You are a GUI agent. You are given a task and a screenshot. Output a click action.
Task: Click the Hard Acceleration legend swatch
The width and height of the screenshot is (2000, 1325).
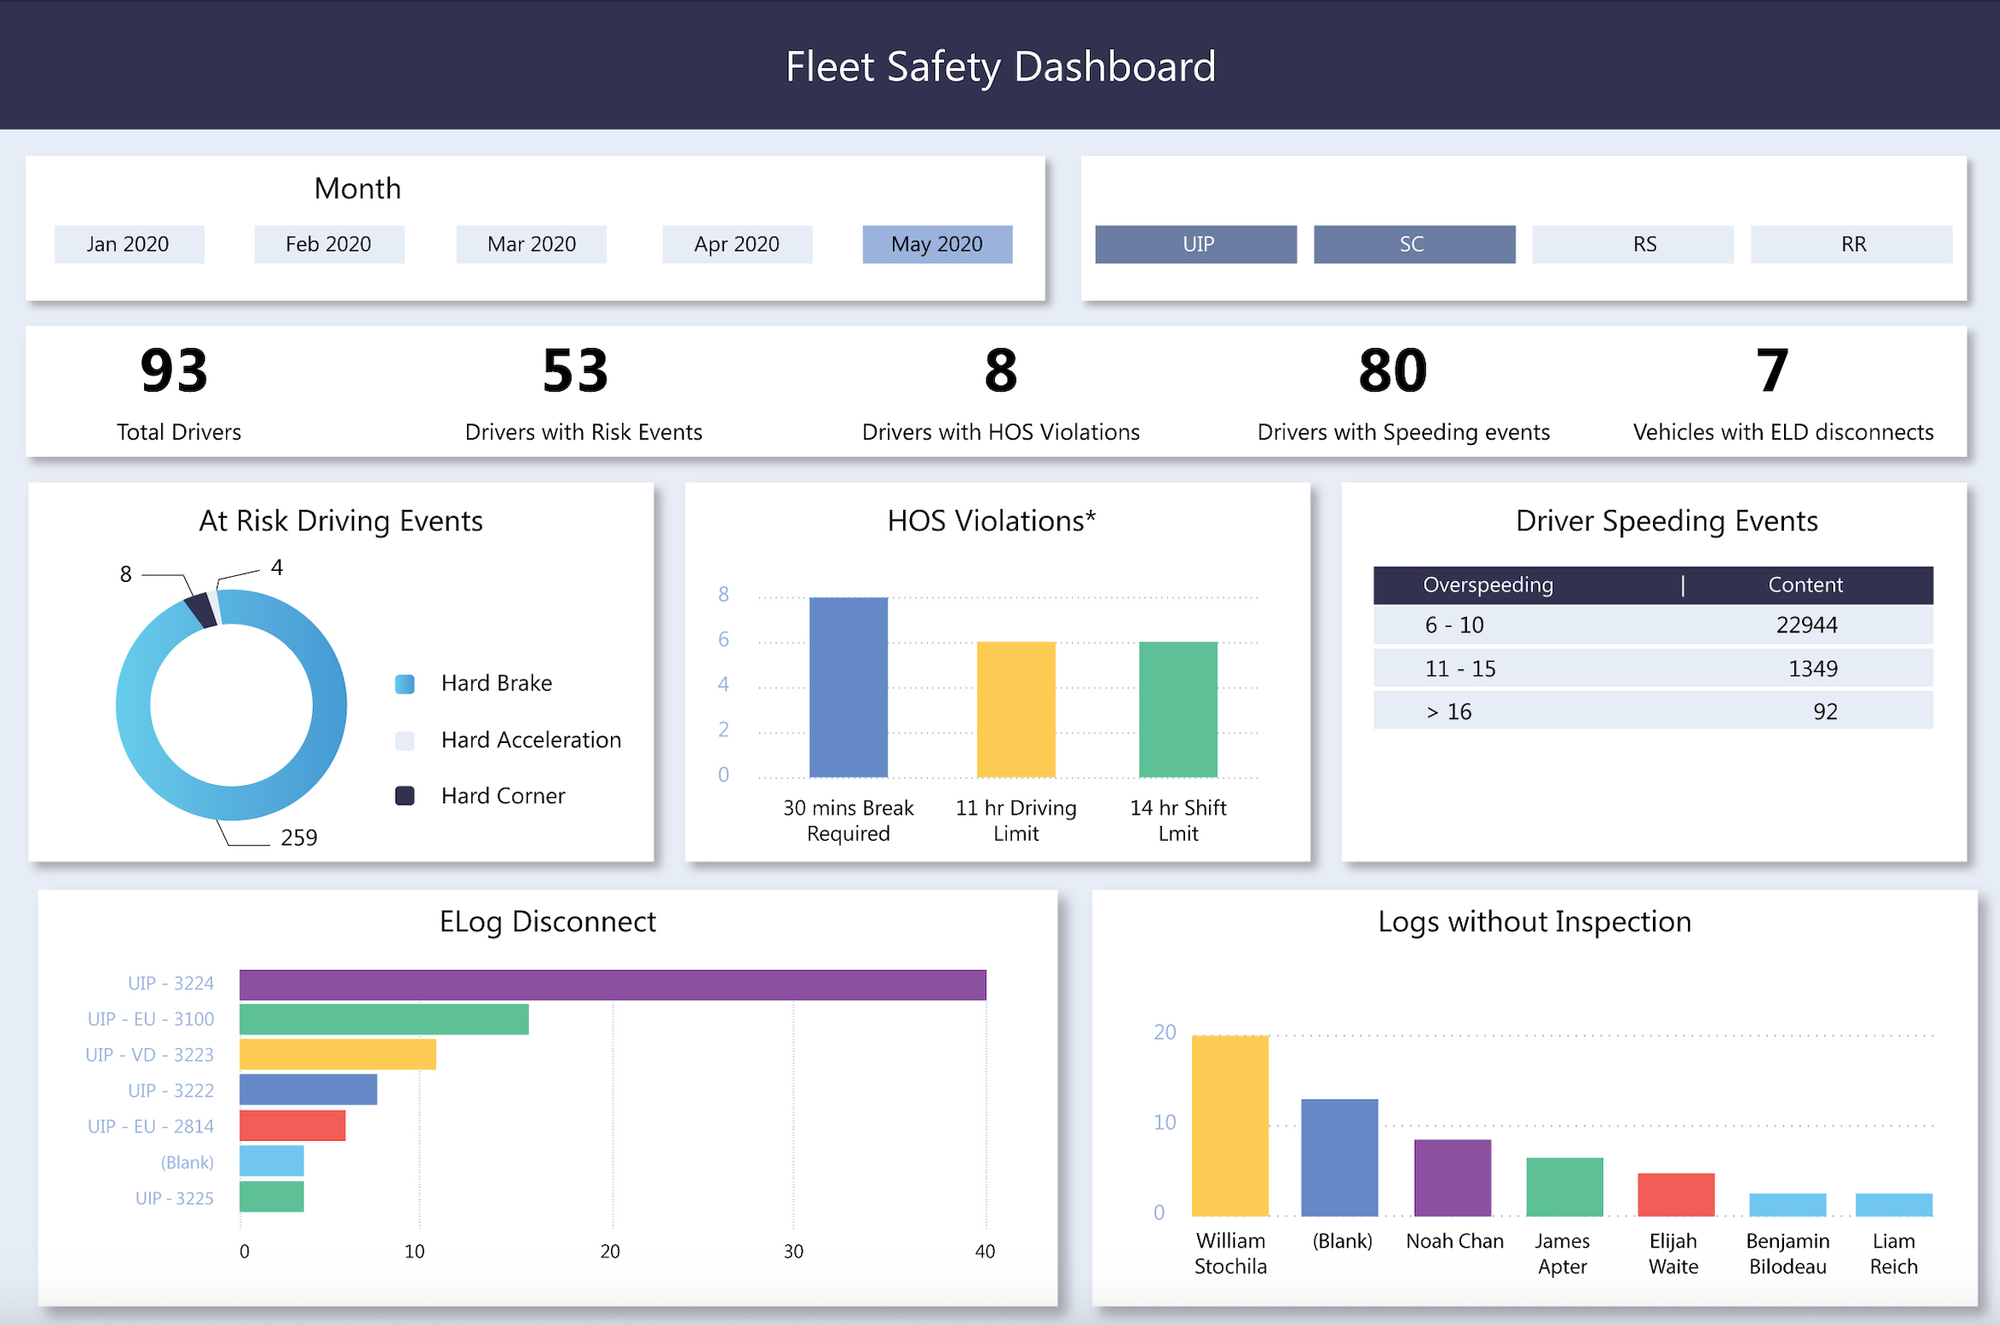405,741
